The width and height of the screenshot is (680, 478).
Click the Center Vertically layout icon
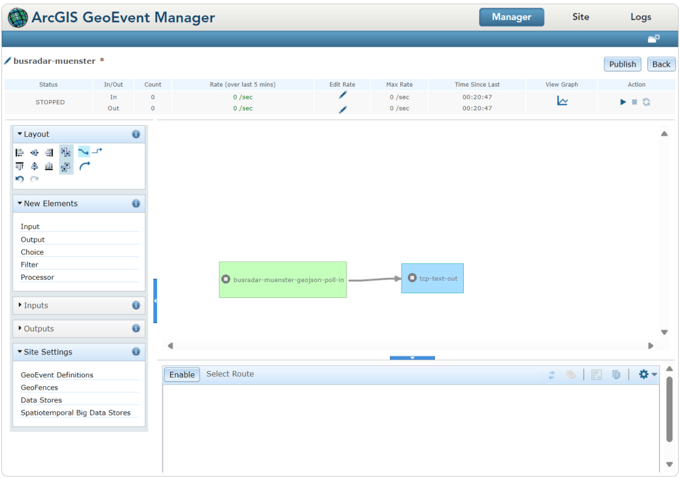pyautogui.click(x=34, y=166)
